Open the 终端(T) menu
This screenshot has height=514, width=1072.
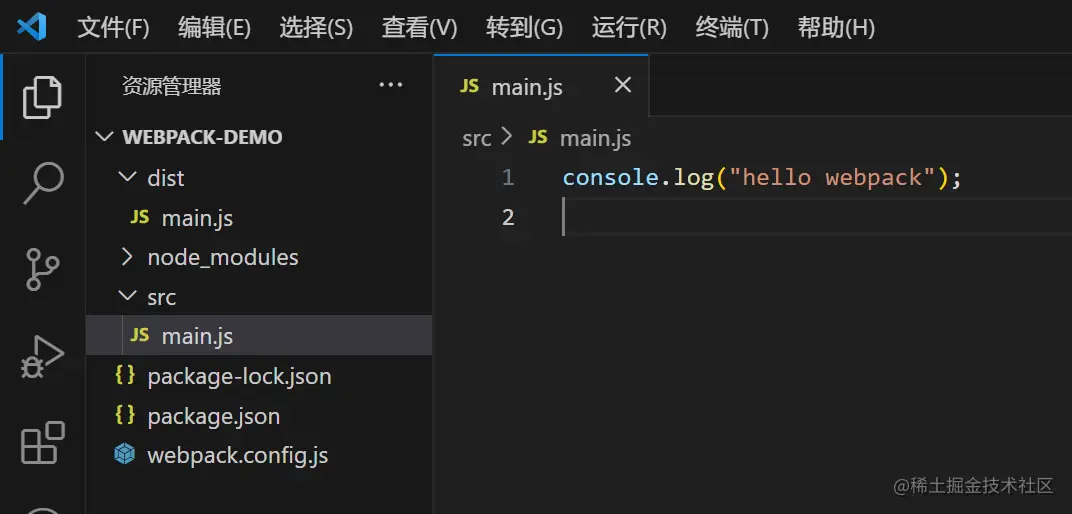tap(732, 28)
